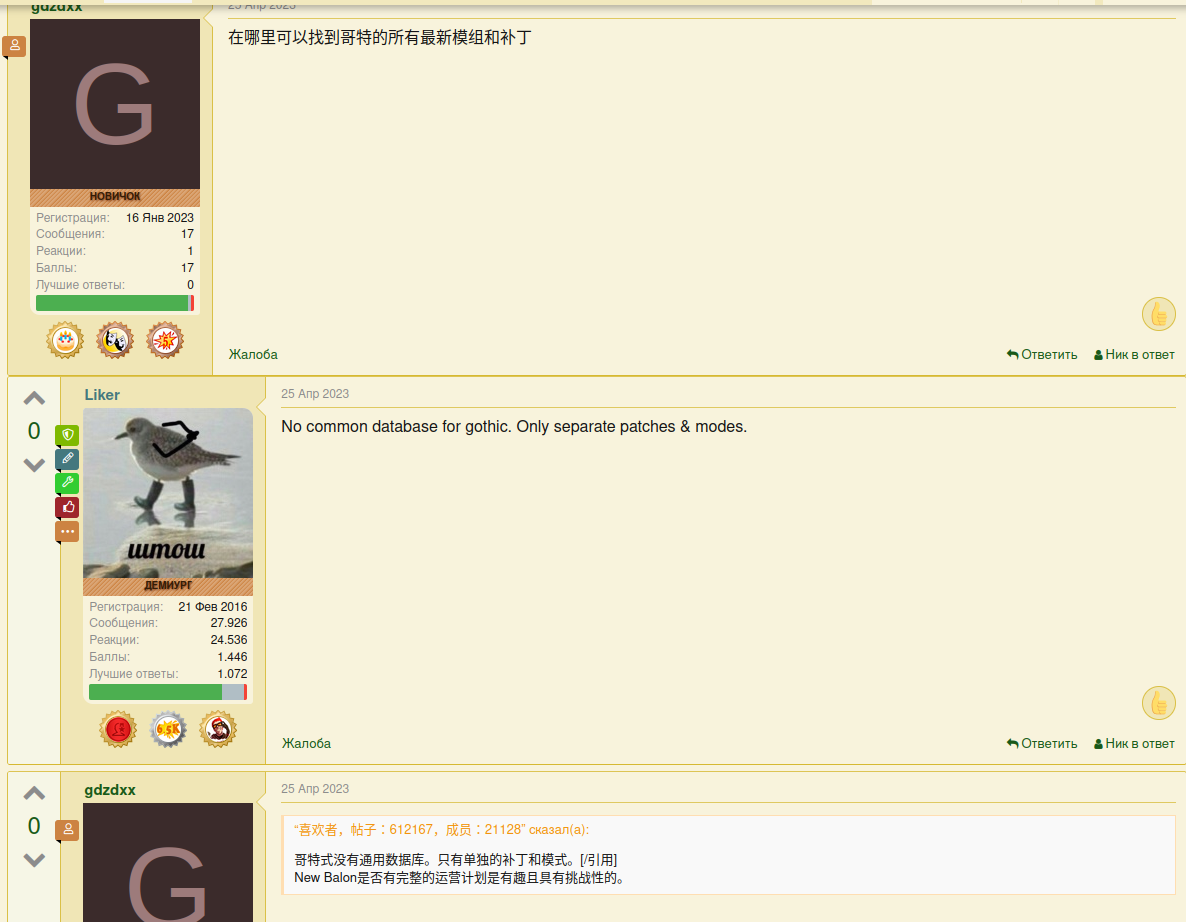1186x922 pixels.
Task: Click Liker registration date 21 Фев 2016
Action: tap(213, 606)
